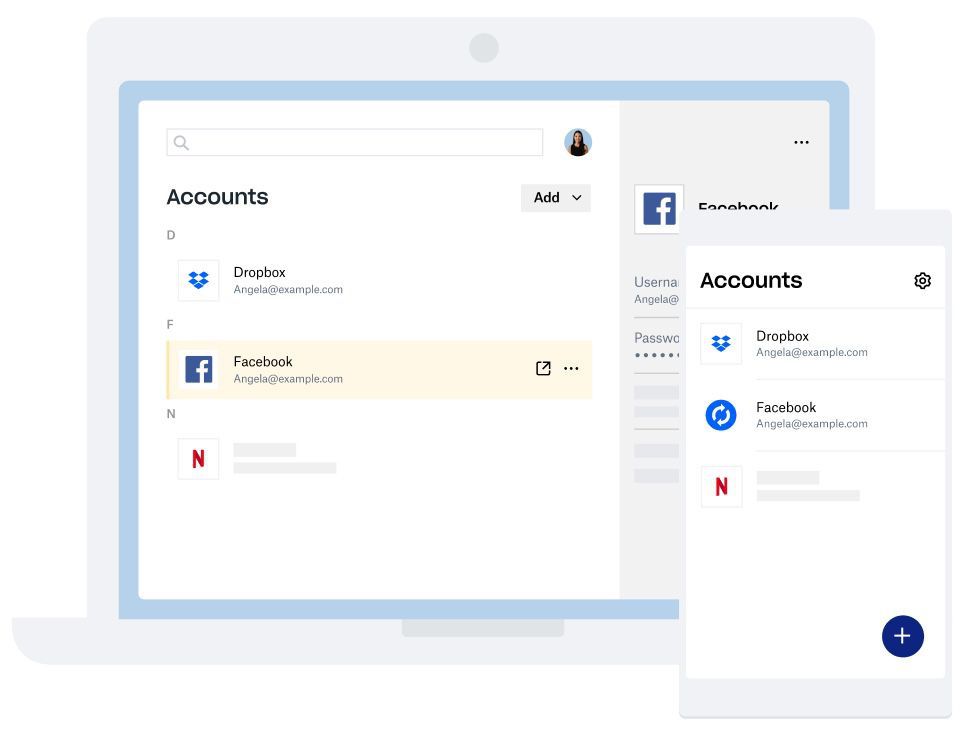The width and height of the screenshot is (970, 734).
Task: Click Facebook name in highlighted laptop row
Action: (x=263, y=361)
